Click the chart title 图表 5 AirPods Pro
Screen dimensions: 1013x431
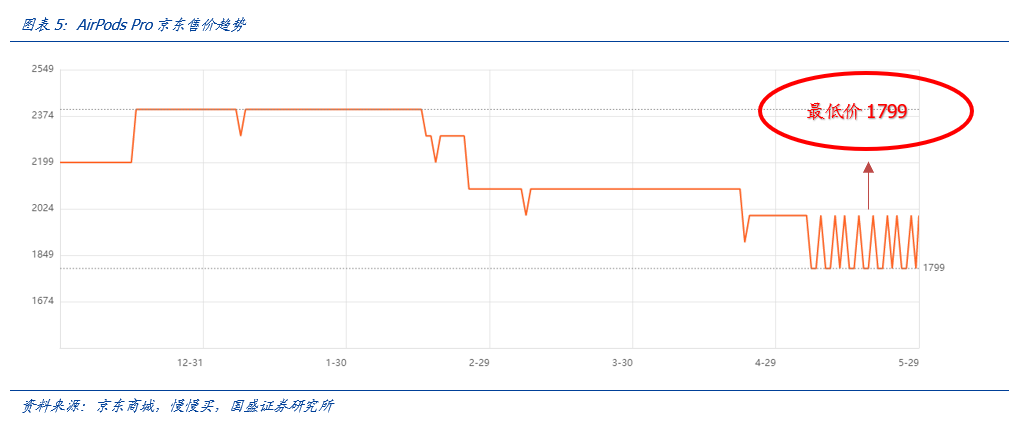click(x=133, y=25)
